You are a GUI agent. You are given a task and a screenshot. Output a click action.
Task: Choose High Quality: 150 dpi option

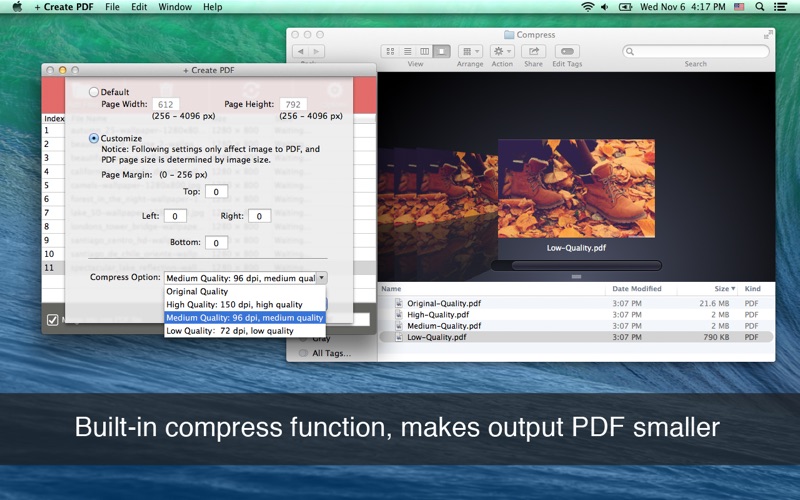point(245,305)
